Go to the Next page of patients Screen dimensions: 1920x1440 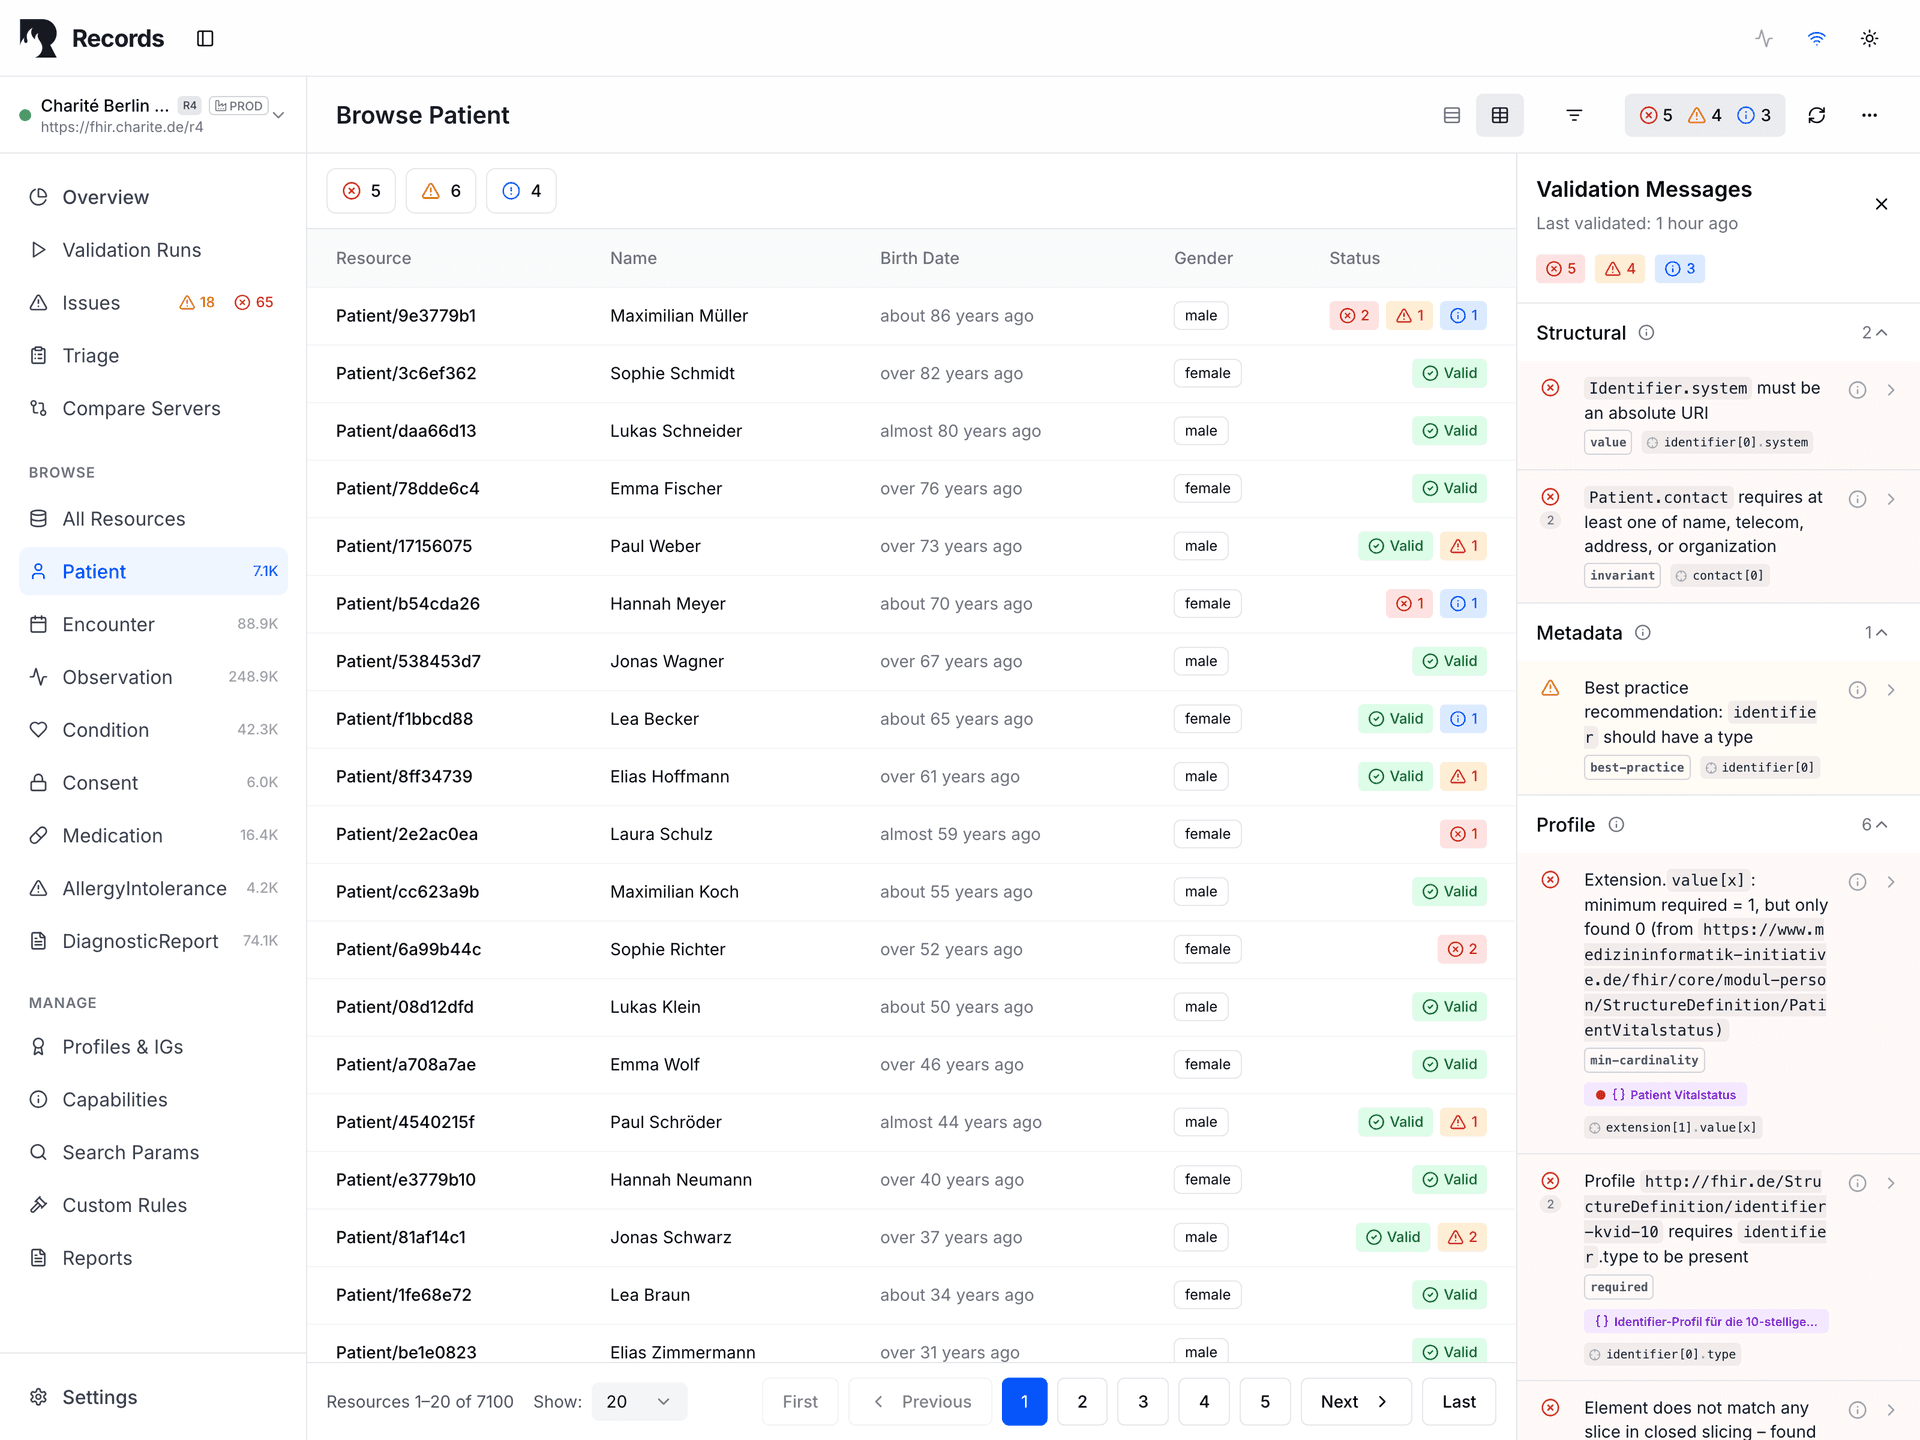[1355, 1401]
